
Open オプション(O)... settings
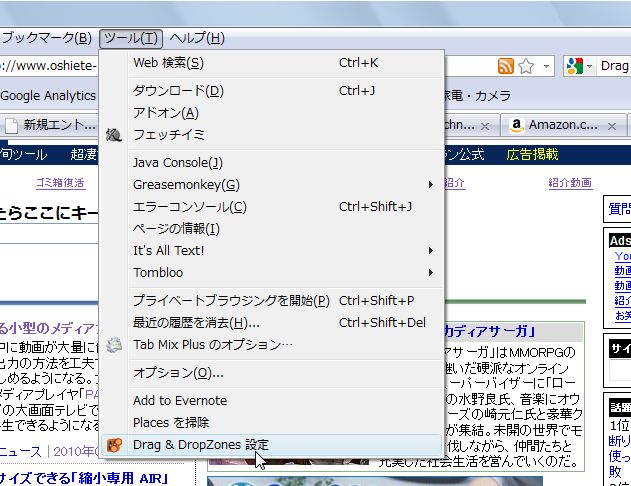(x=272, y=373)
